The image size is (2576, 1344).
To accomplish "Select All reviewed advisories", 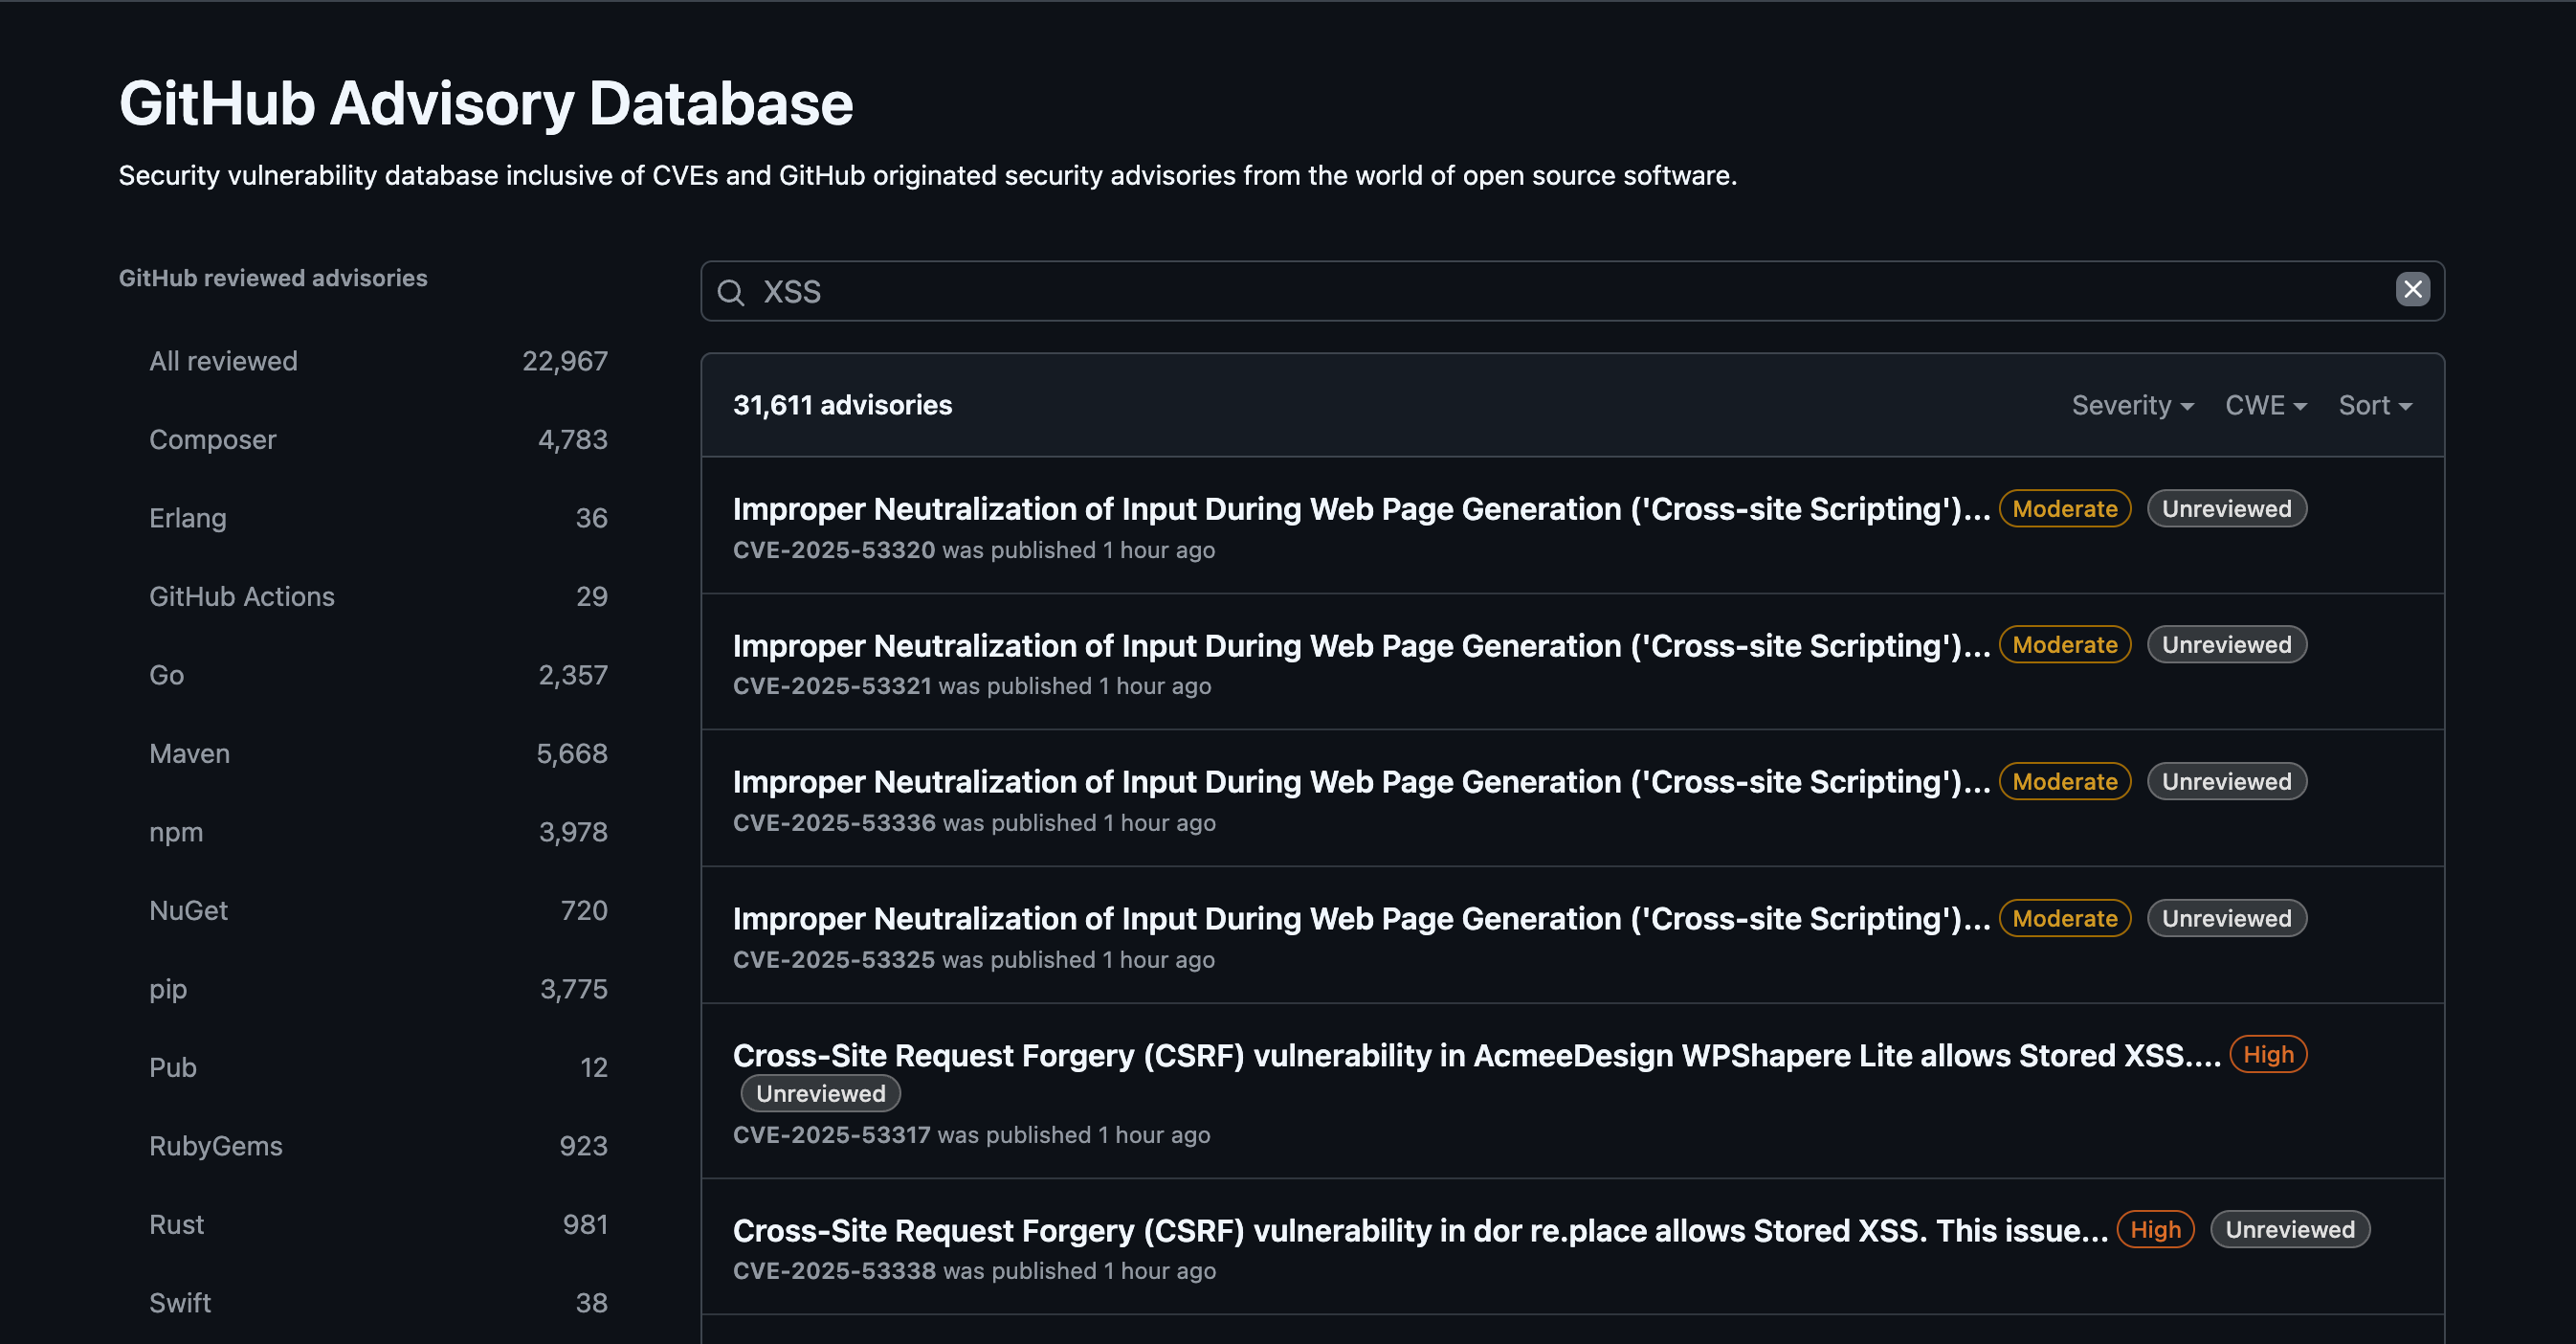I will [223, 361].
